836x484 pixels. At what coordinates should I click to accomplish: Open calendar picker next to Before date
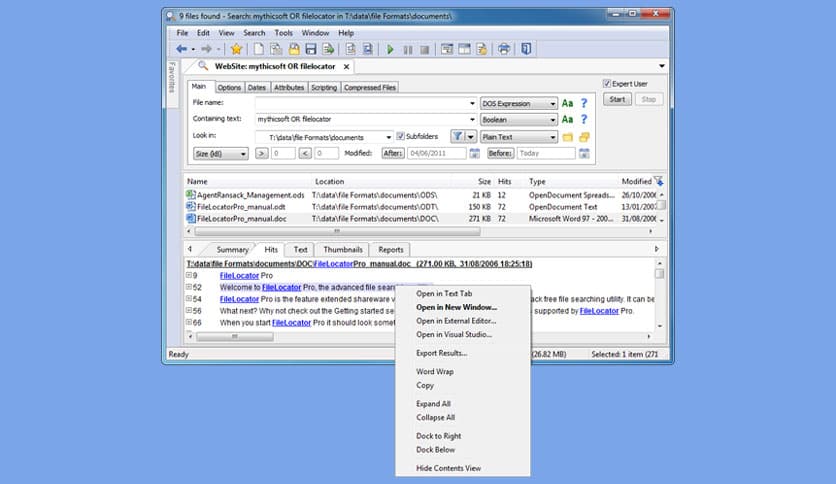coord(584,154)
